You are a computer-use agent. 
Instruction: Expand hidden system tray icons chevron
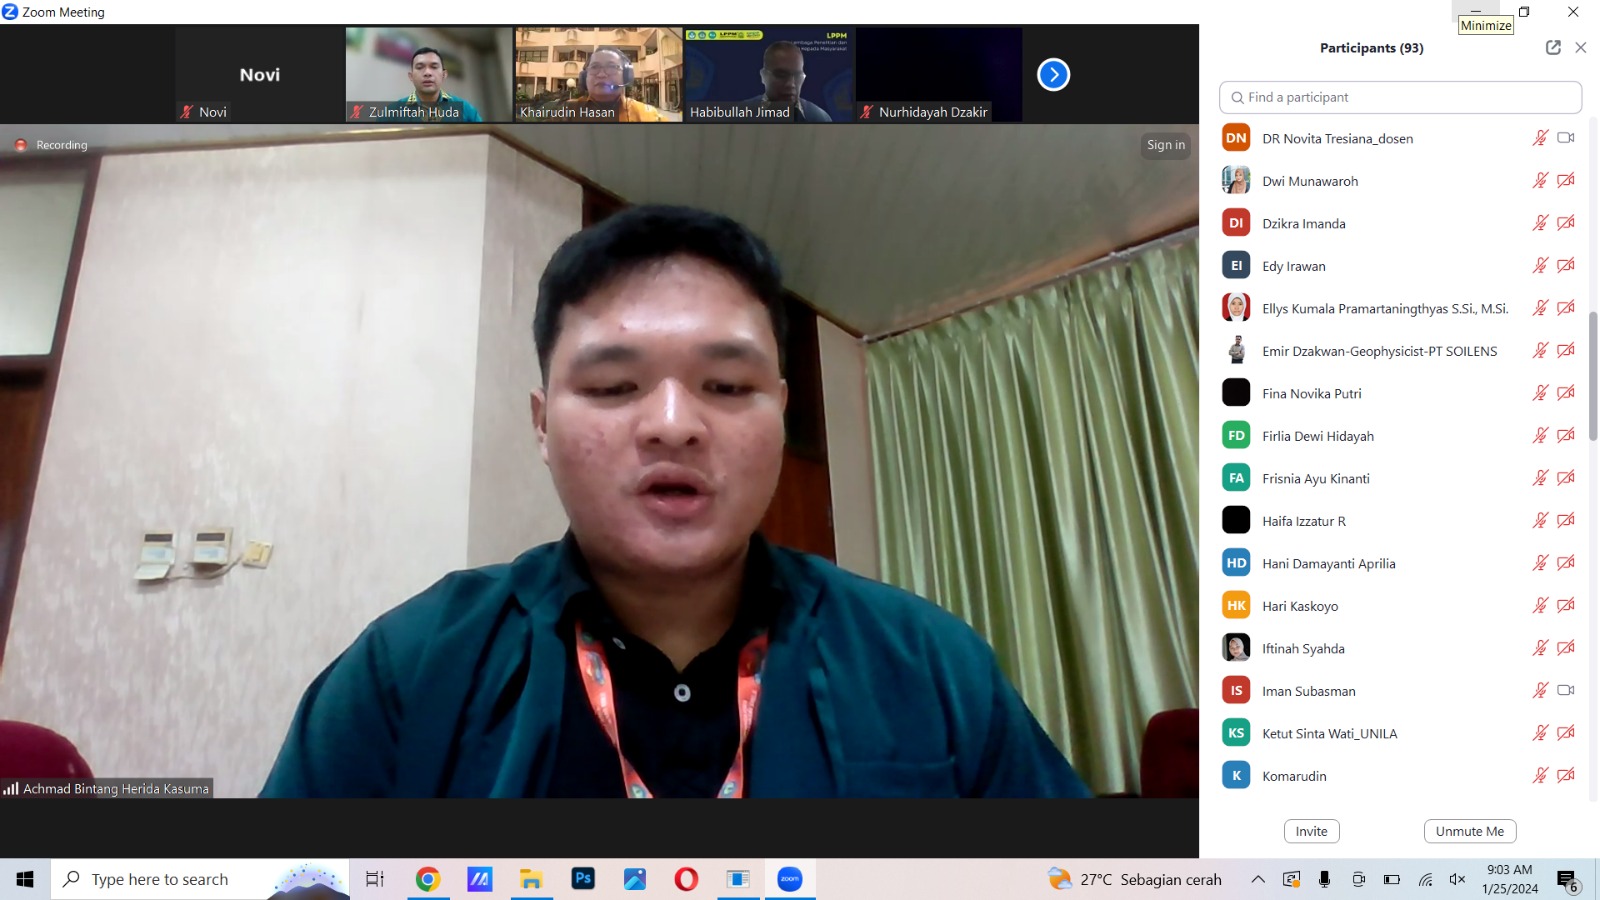point(1258,880)
